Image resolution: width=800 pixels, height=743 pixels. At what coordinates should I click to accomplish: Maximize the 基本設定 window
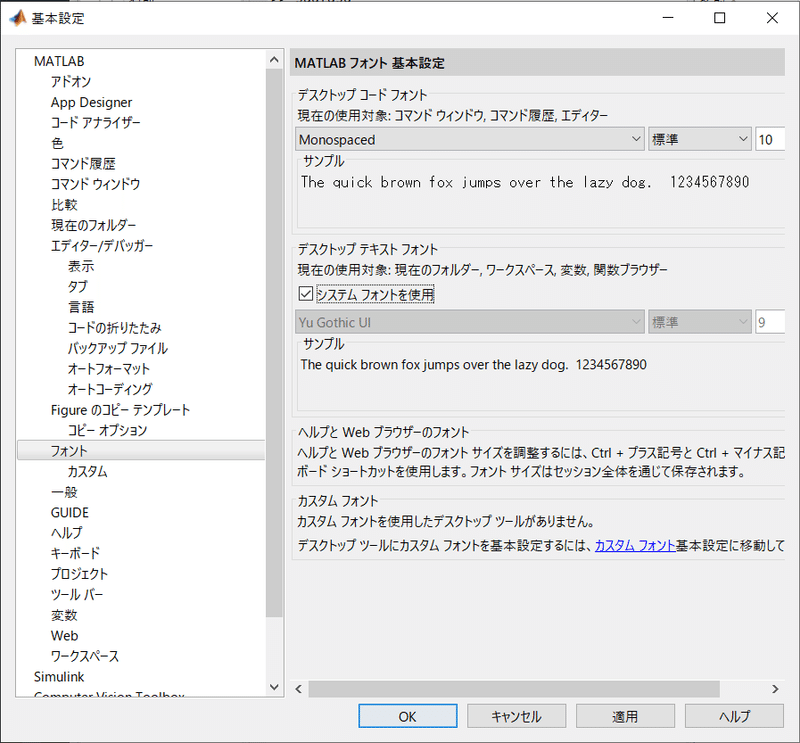(x=719, y=18)
